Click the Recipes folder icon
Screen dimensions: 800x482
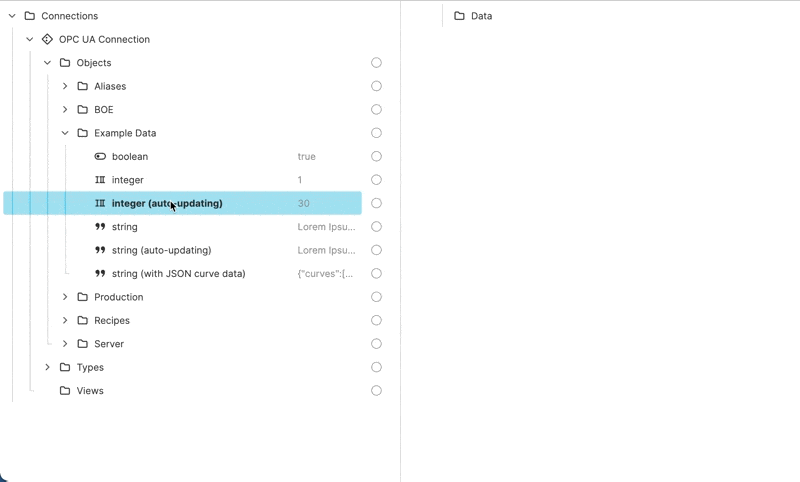[82, 321]
